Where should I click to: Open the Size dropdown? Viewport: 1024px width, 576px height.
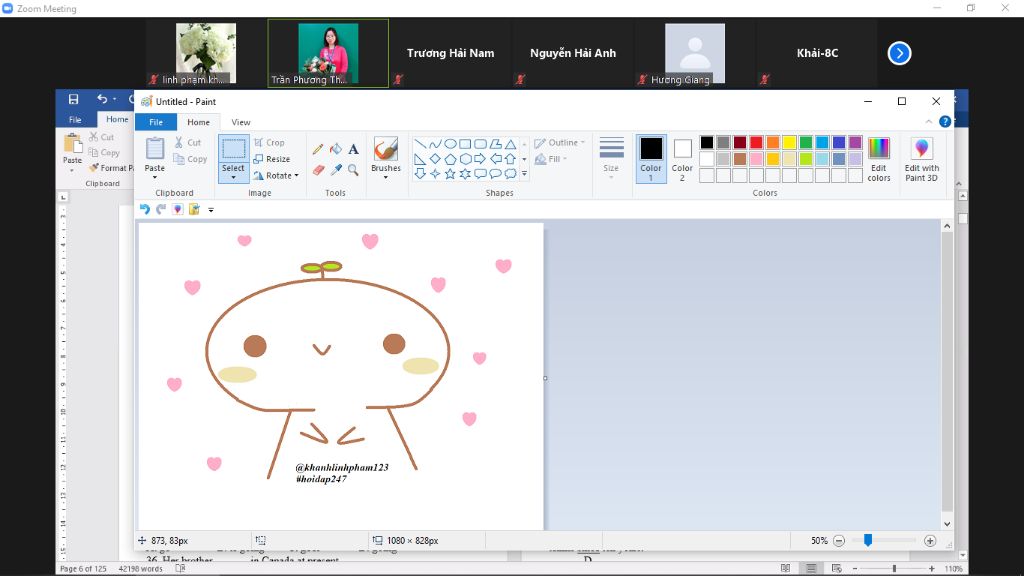(611, 159)
